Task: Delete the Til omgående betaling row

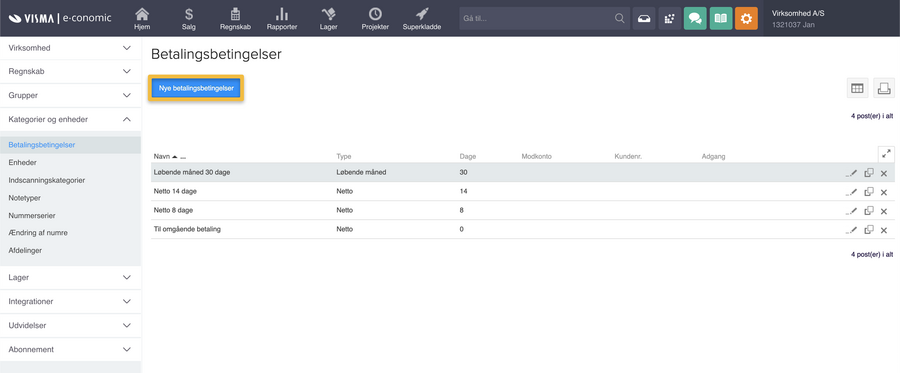Action: [x=884, y=230]
